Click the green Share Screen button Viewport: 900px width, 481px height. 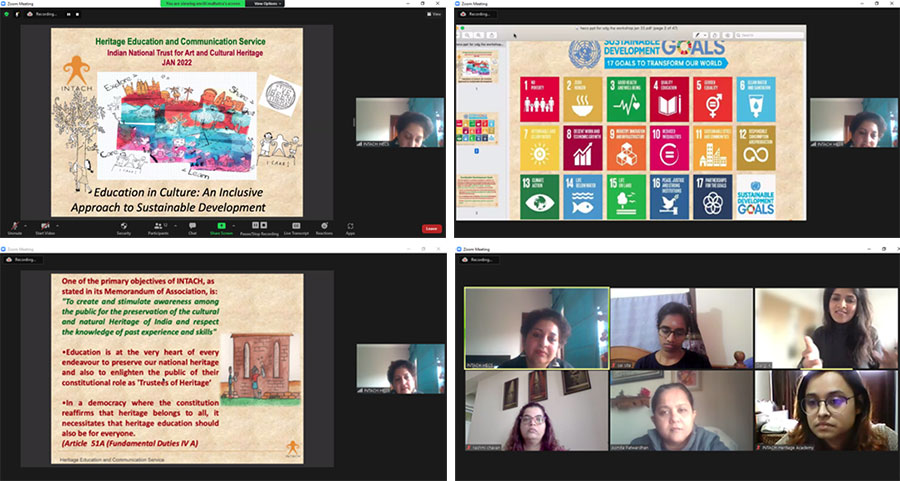[x=221, y=228]
